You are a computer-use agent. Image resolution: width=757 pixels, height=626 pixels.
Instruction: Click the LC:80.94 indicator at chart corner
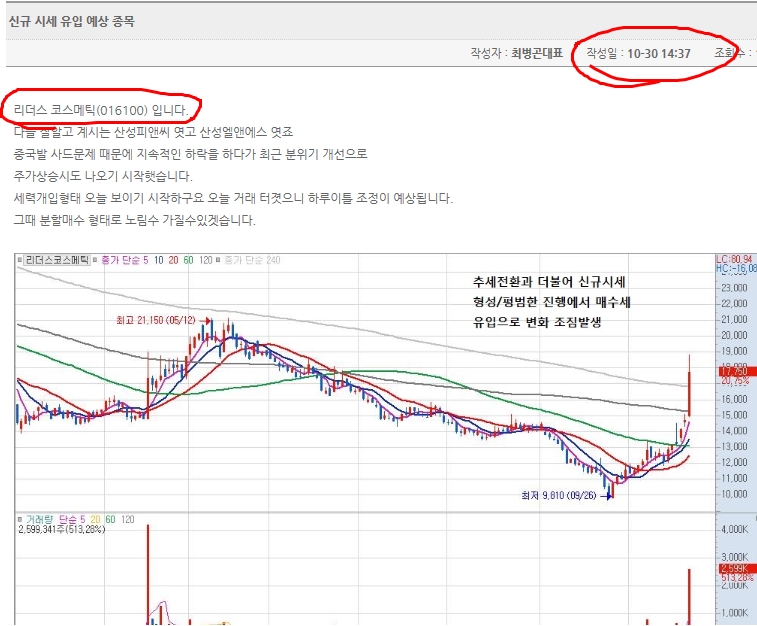tap(734, 259)
